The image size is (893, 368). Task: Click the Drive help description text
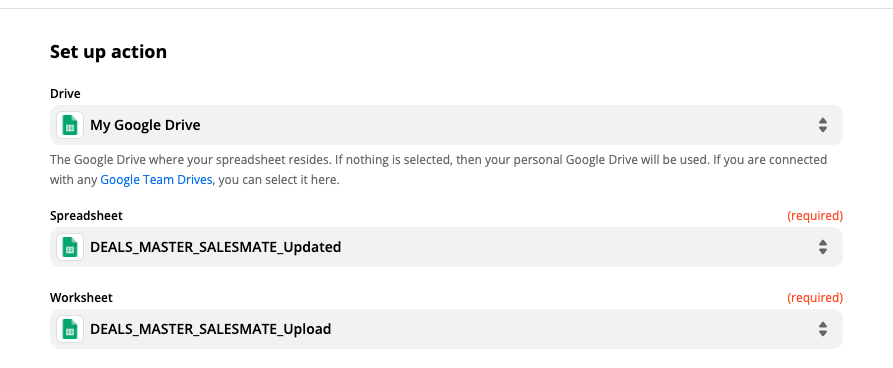pyautogui.click(x=439, y=170)
